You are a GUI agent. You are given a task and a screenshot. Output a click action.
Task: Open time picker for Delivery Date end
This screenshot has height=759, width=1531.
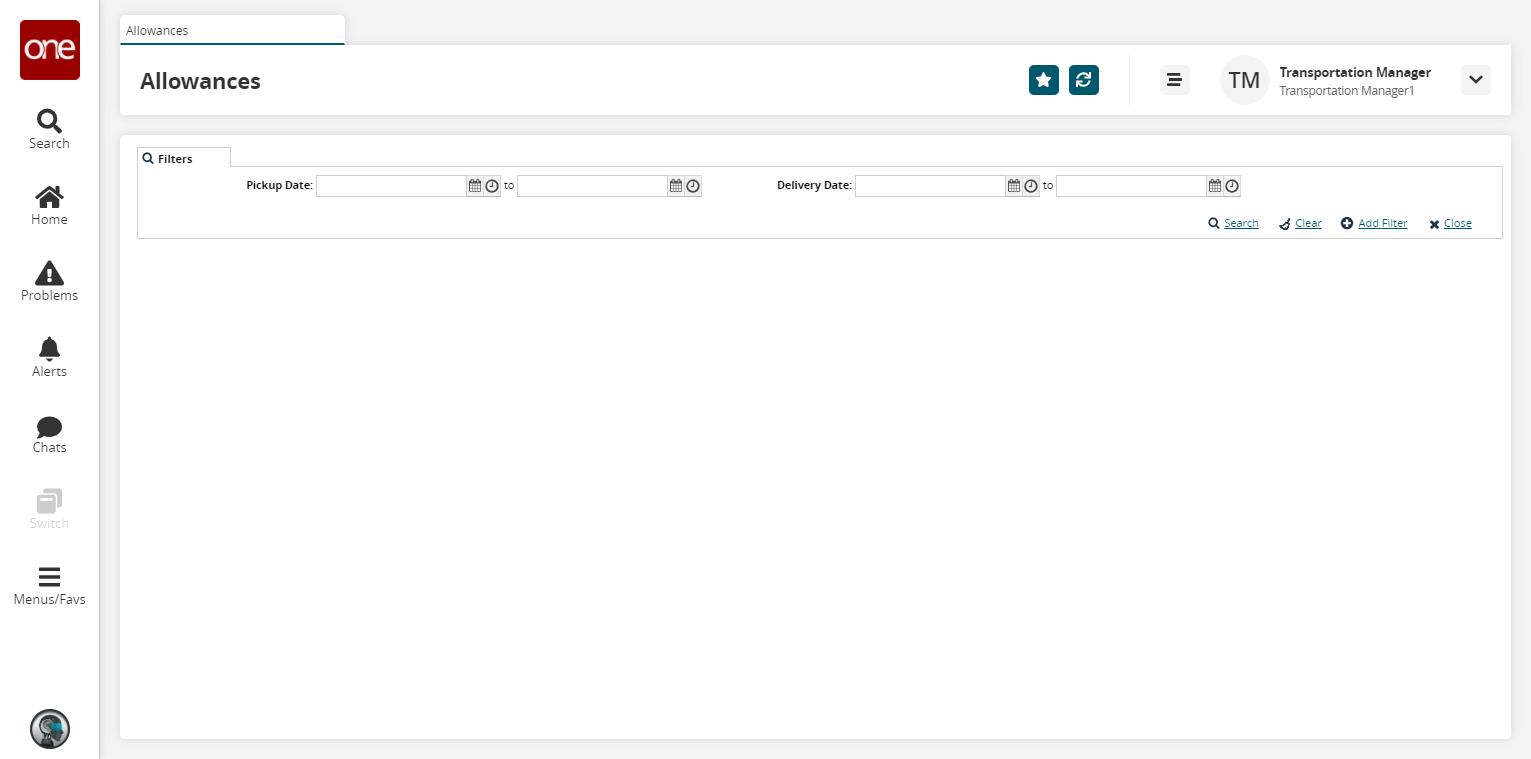[x=1232, y=186]
